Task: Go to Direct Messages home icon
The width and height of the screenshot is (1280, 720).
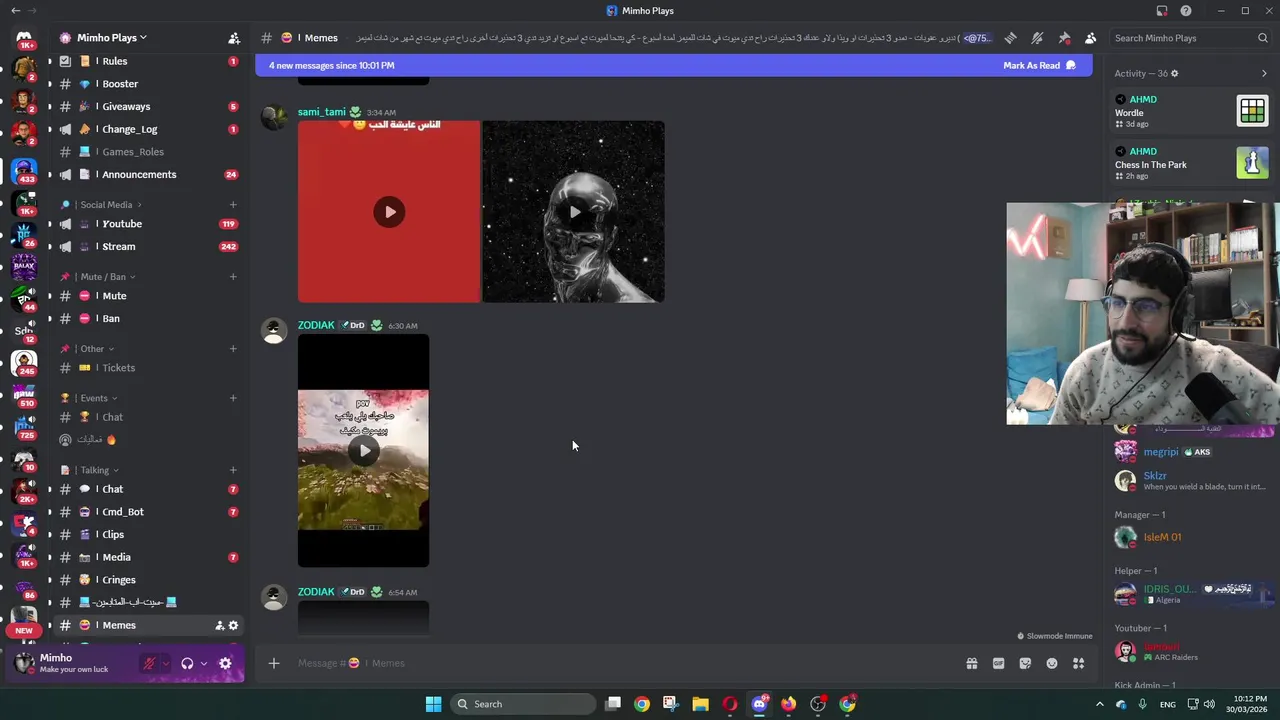Action: pos(24,38)
